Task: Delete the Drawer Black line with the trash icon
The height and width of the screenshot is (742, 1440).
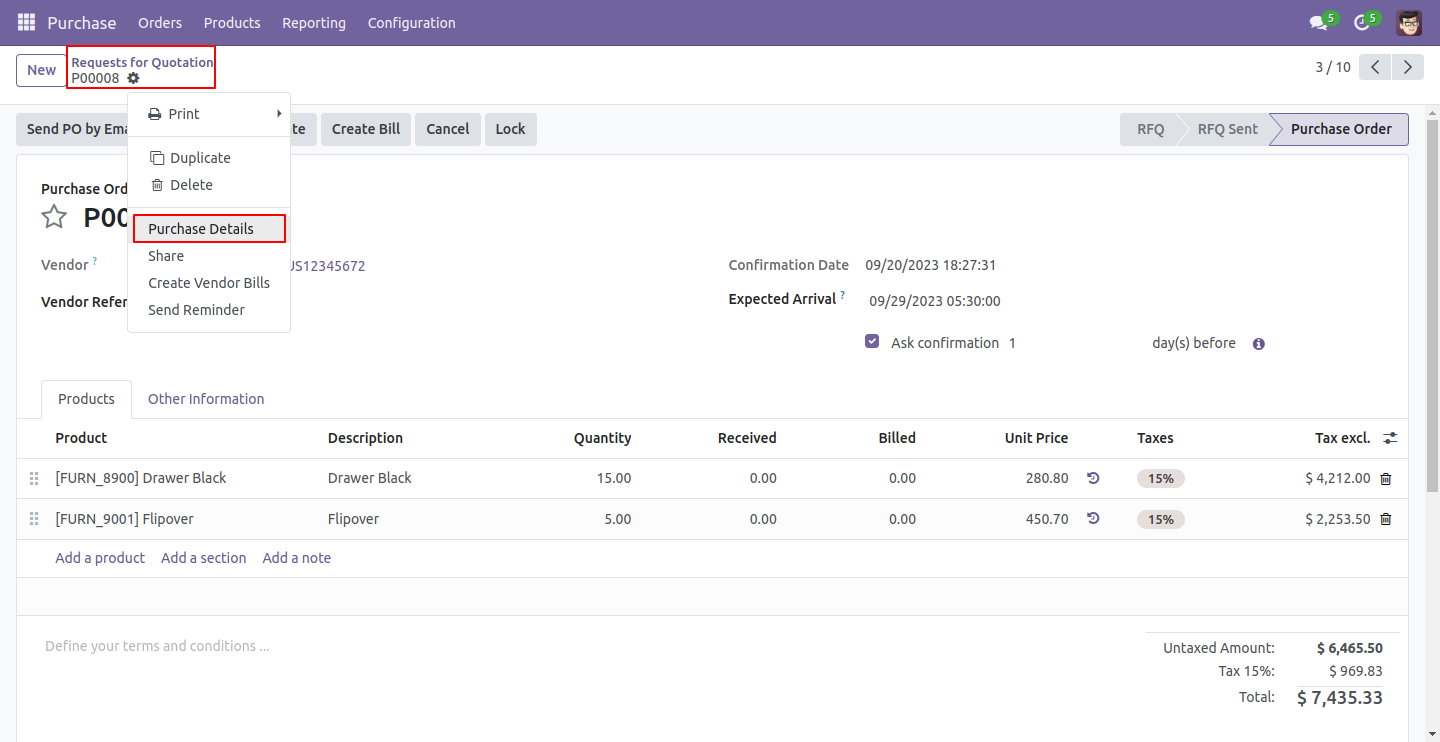Action: point(1385,479)
